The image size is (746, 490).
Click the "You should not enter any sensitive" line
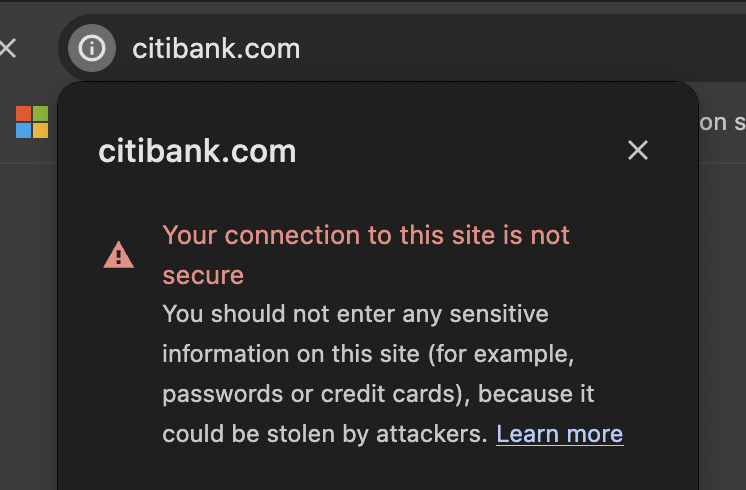click(x=355, y=314)
